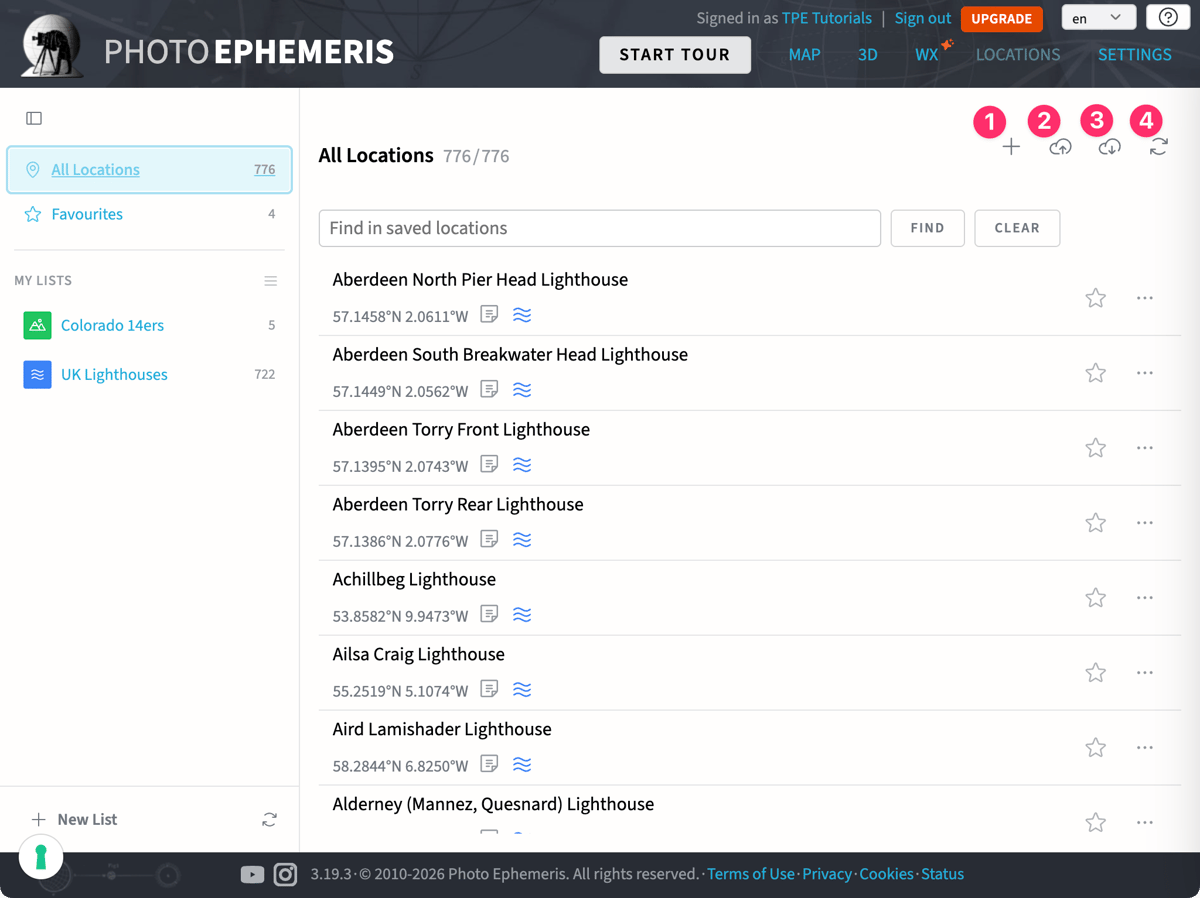The height and width of the screenshot is (898, 1200).
Task: Click the Sign out link
Action: pyautogui.click(x=923, y=18)
